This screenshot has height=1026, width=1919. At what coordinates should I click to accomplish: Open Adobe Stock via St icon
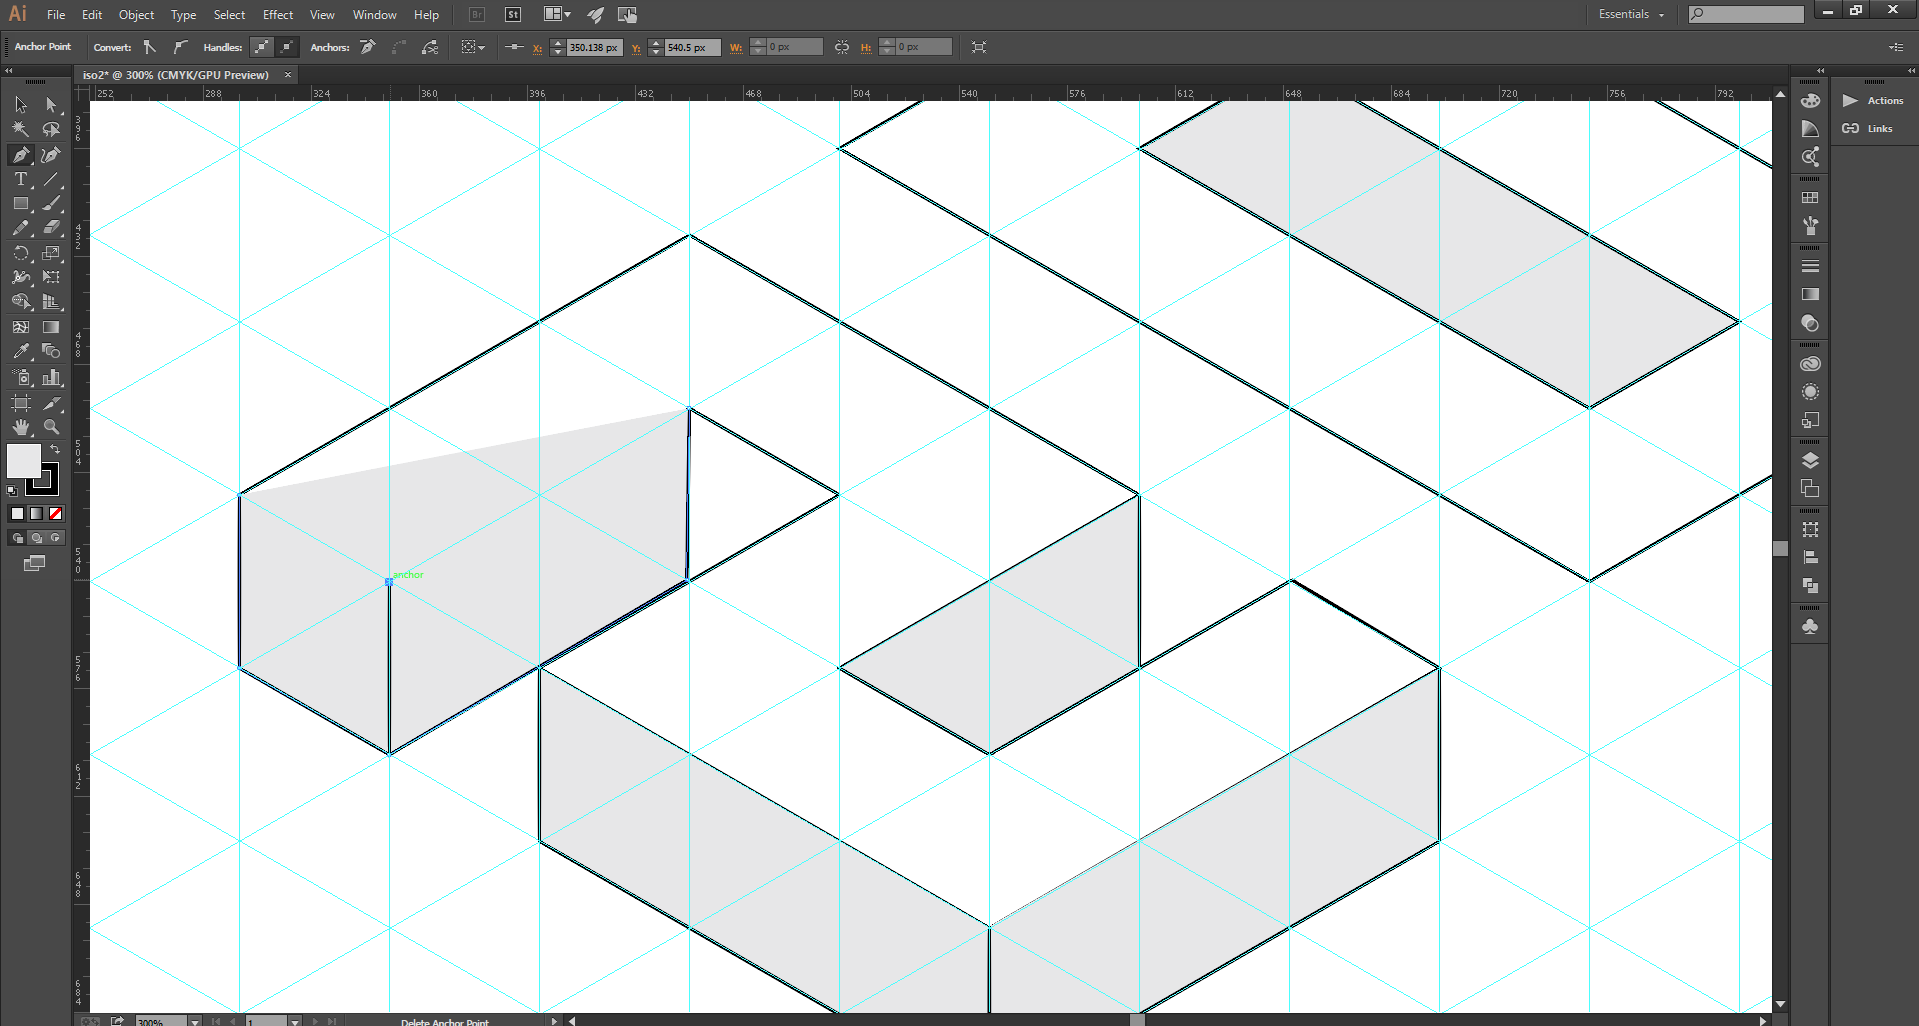(513, 15)
